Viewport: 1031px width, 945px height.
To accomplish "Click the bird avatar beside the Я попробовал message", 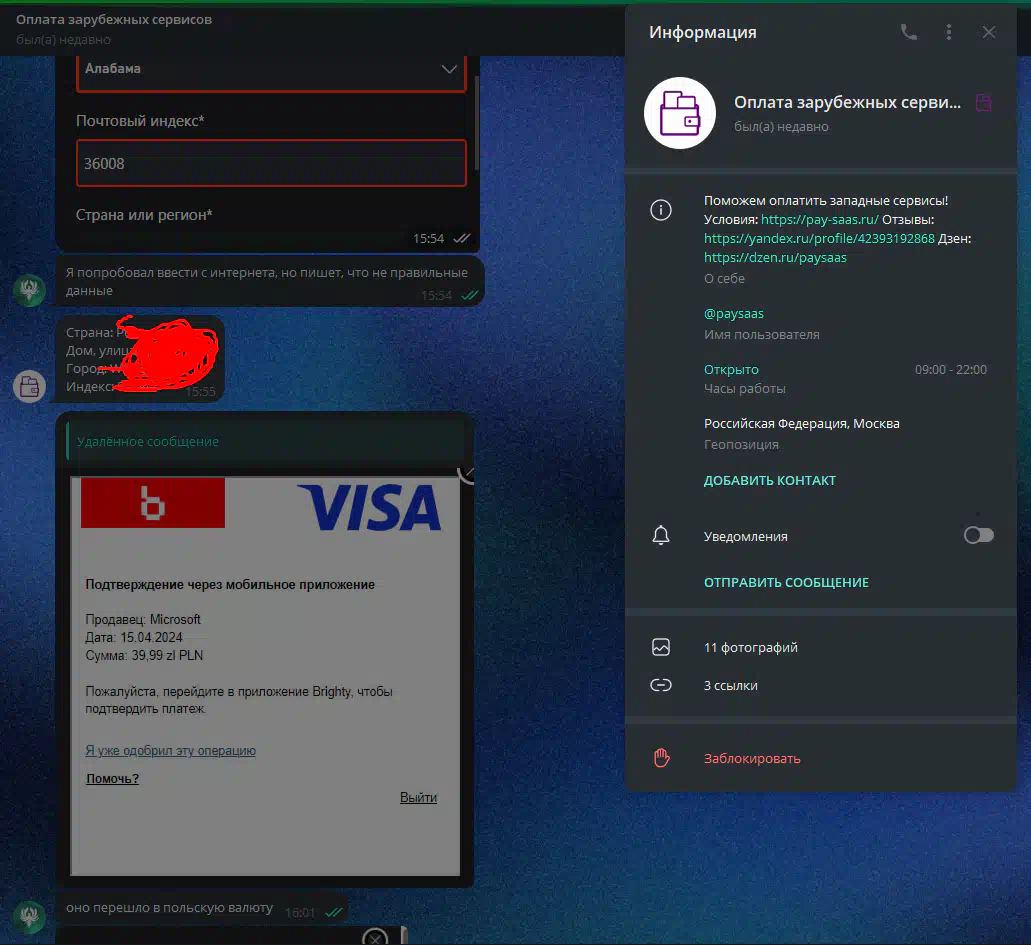I will click(30, 290).
